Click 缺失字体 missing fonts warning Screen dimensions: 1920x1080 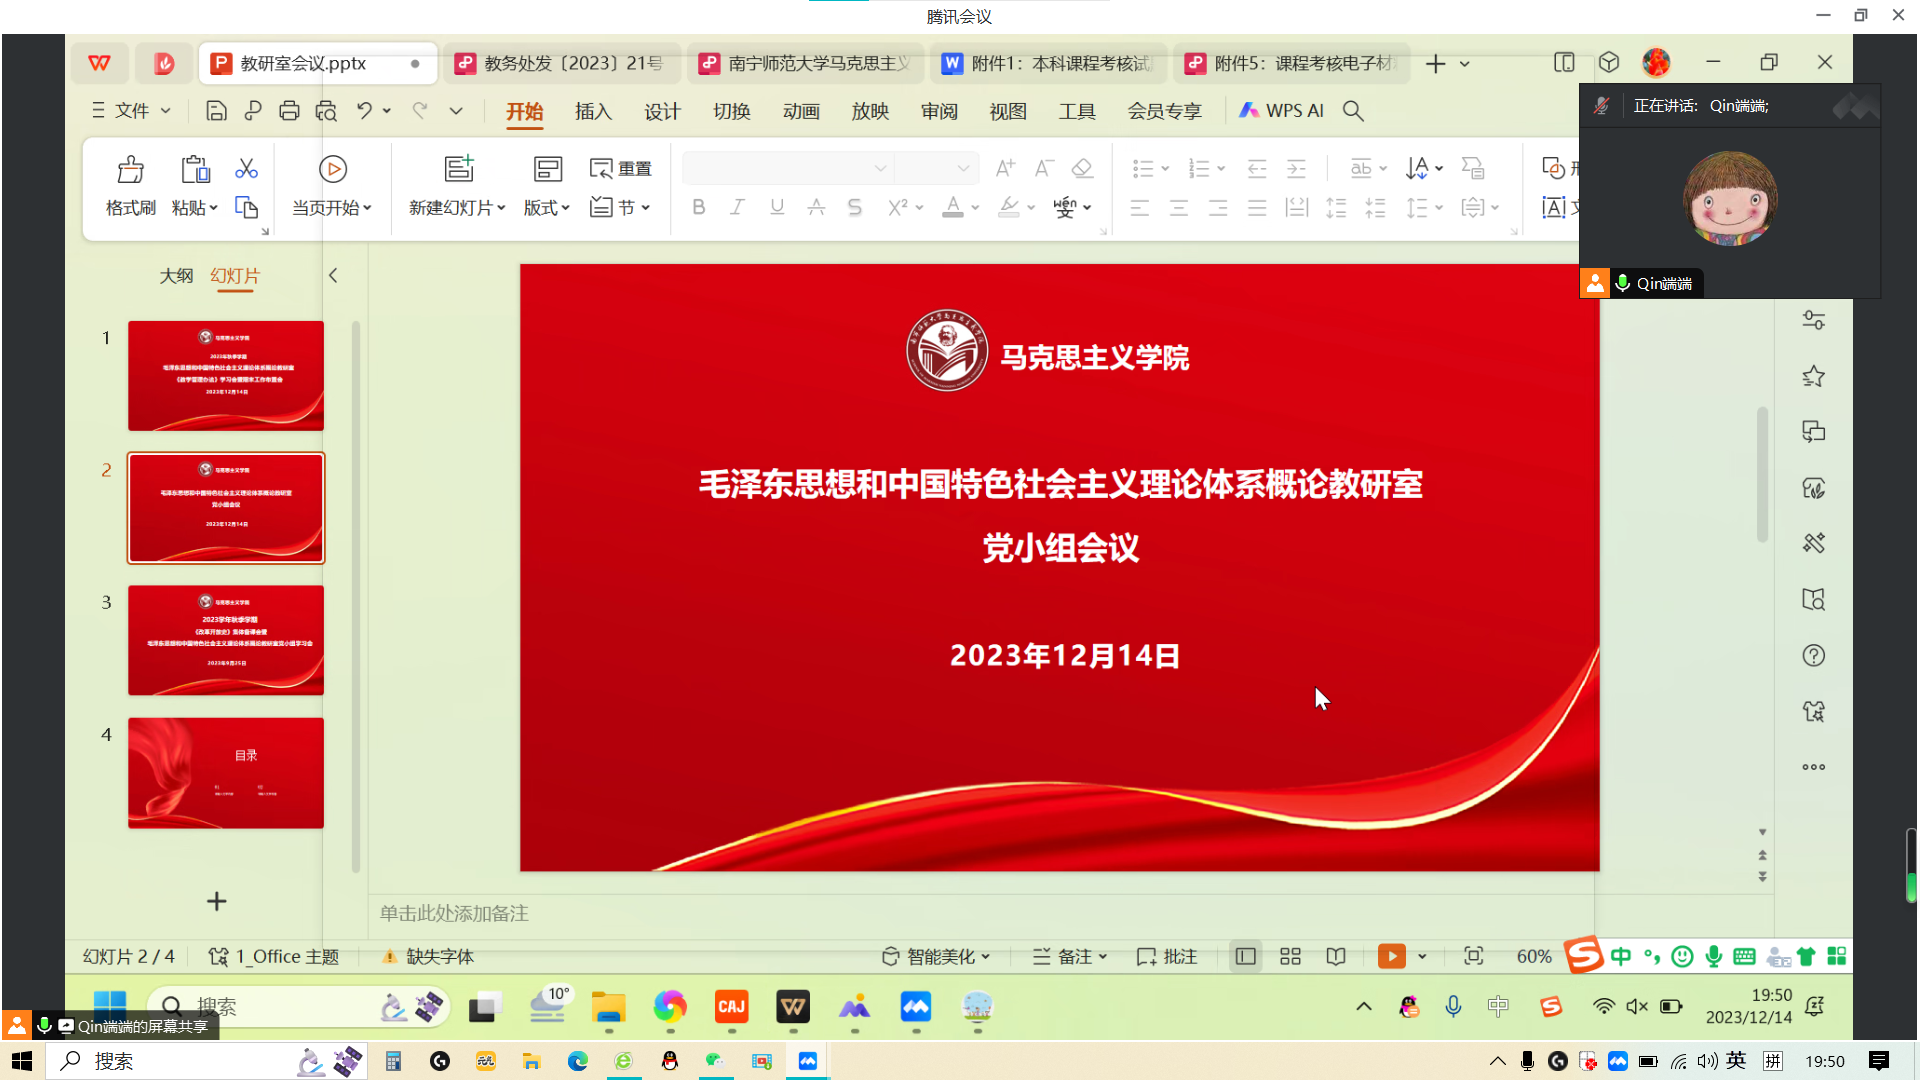click(x=428, y=957)
